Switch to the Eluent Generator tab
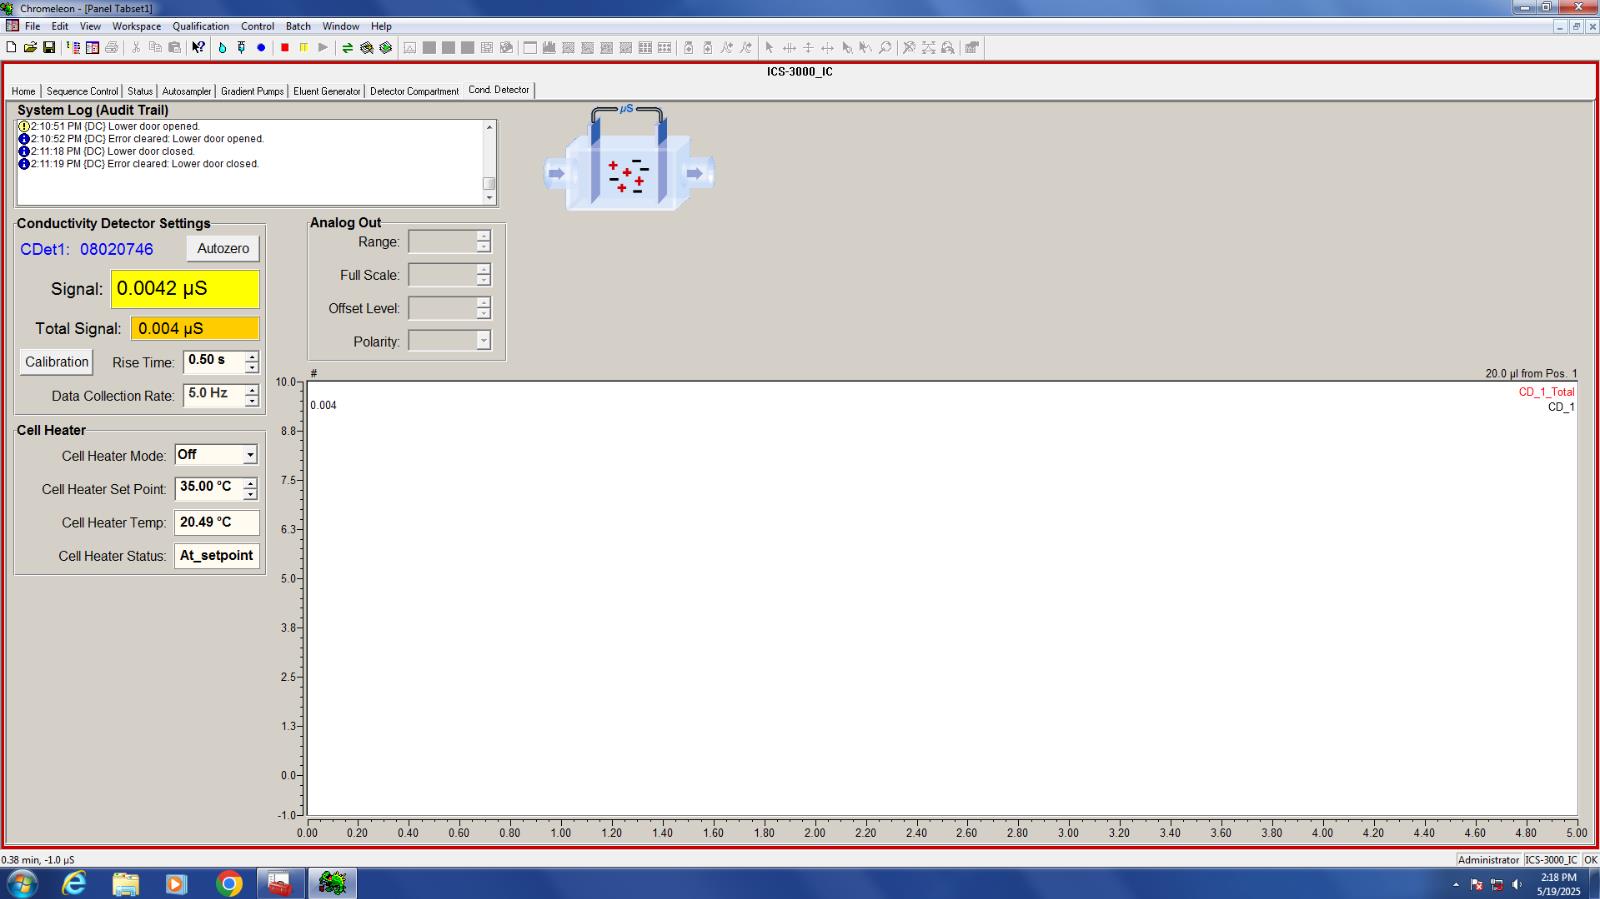 pyautogui.click(x=326, y=91)
